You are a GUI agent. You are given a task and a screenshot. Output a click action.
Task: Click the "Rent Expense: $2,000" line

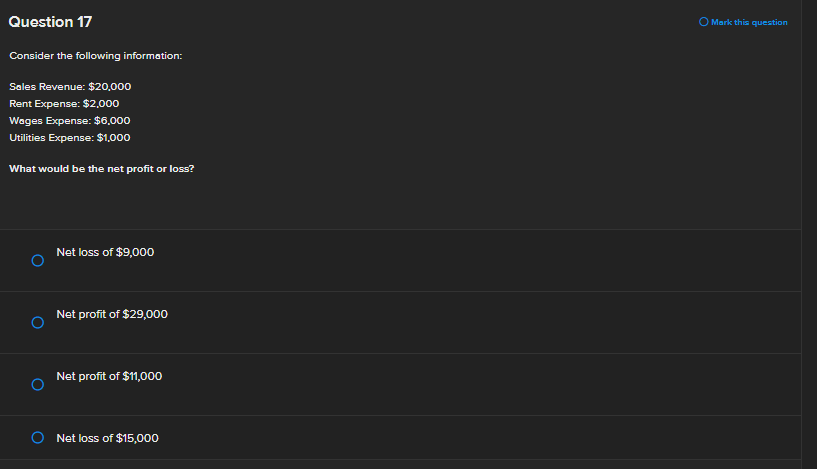64,104
